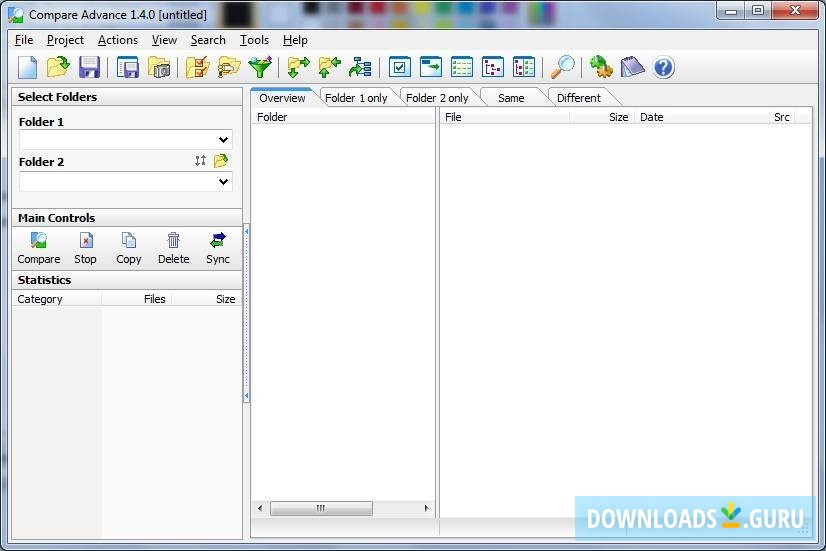This screenshot has width=826, height=551.
Task: Click the folder with up-left green arrows icon
Action: point(329,67)
